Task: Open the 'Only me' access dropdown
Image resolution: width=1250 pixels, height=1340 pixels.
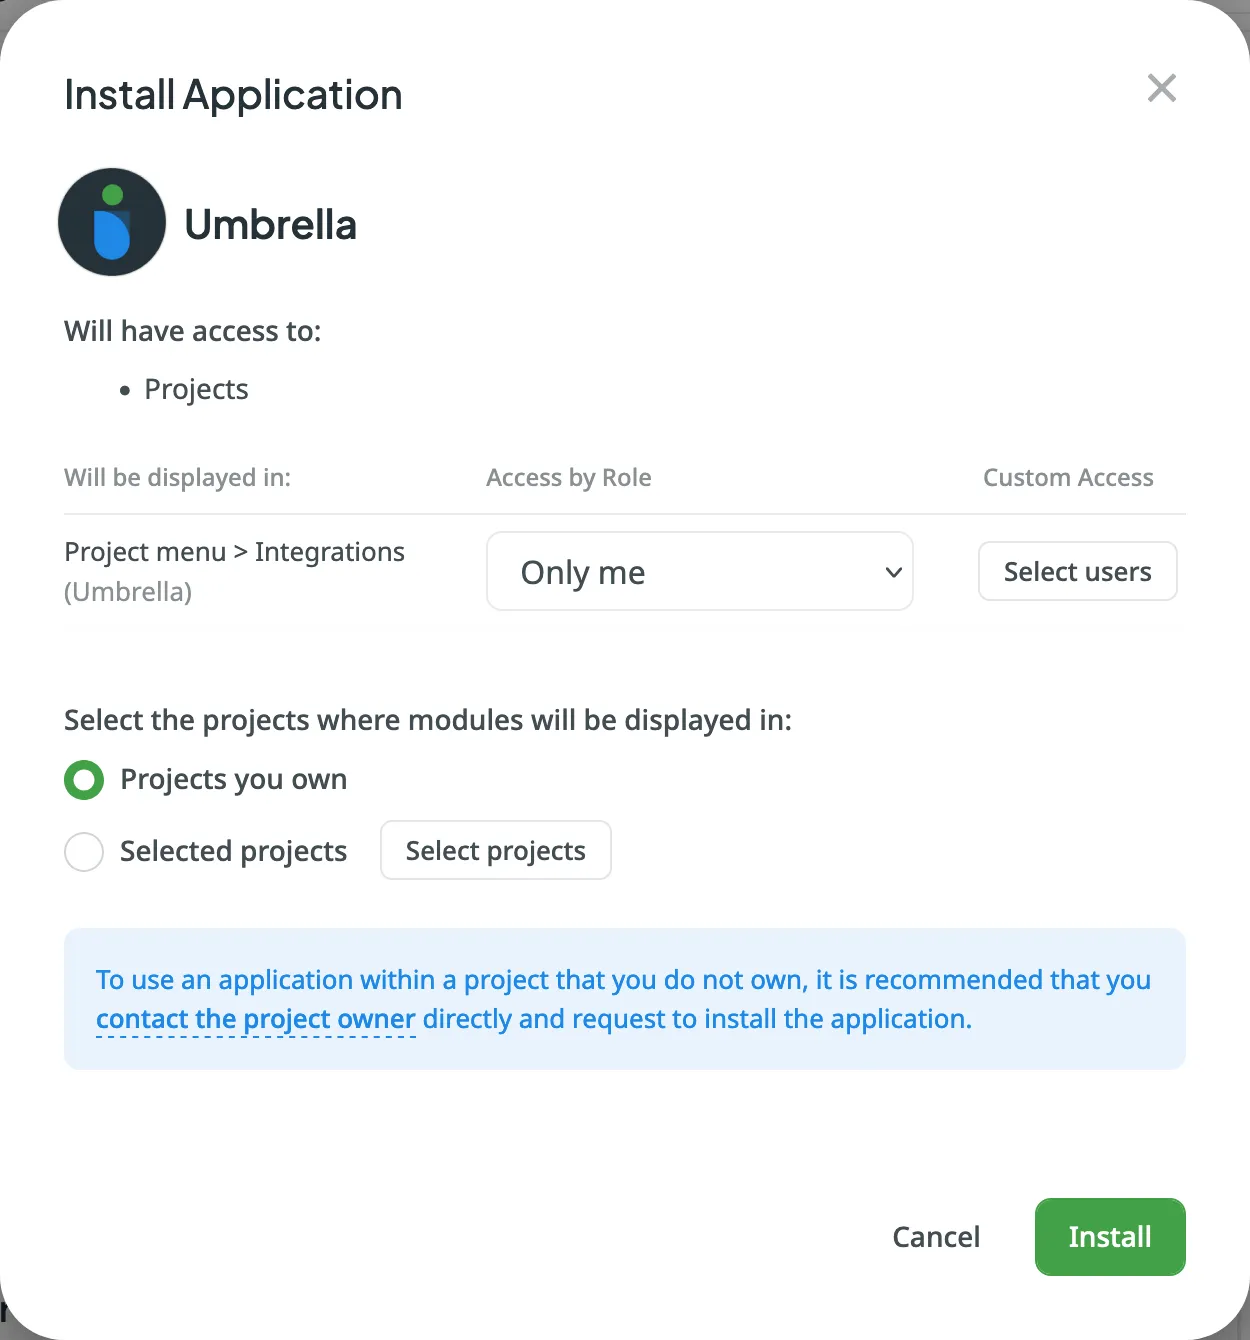Action: (699, 571)
